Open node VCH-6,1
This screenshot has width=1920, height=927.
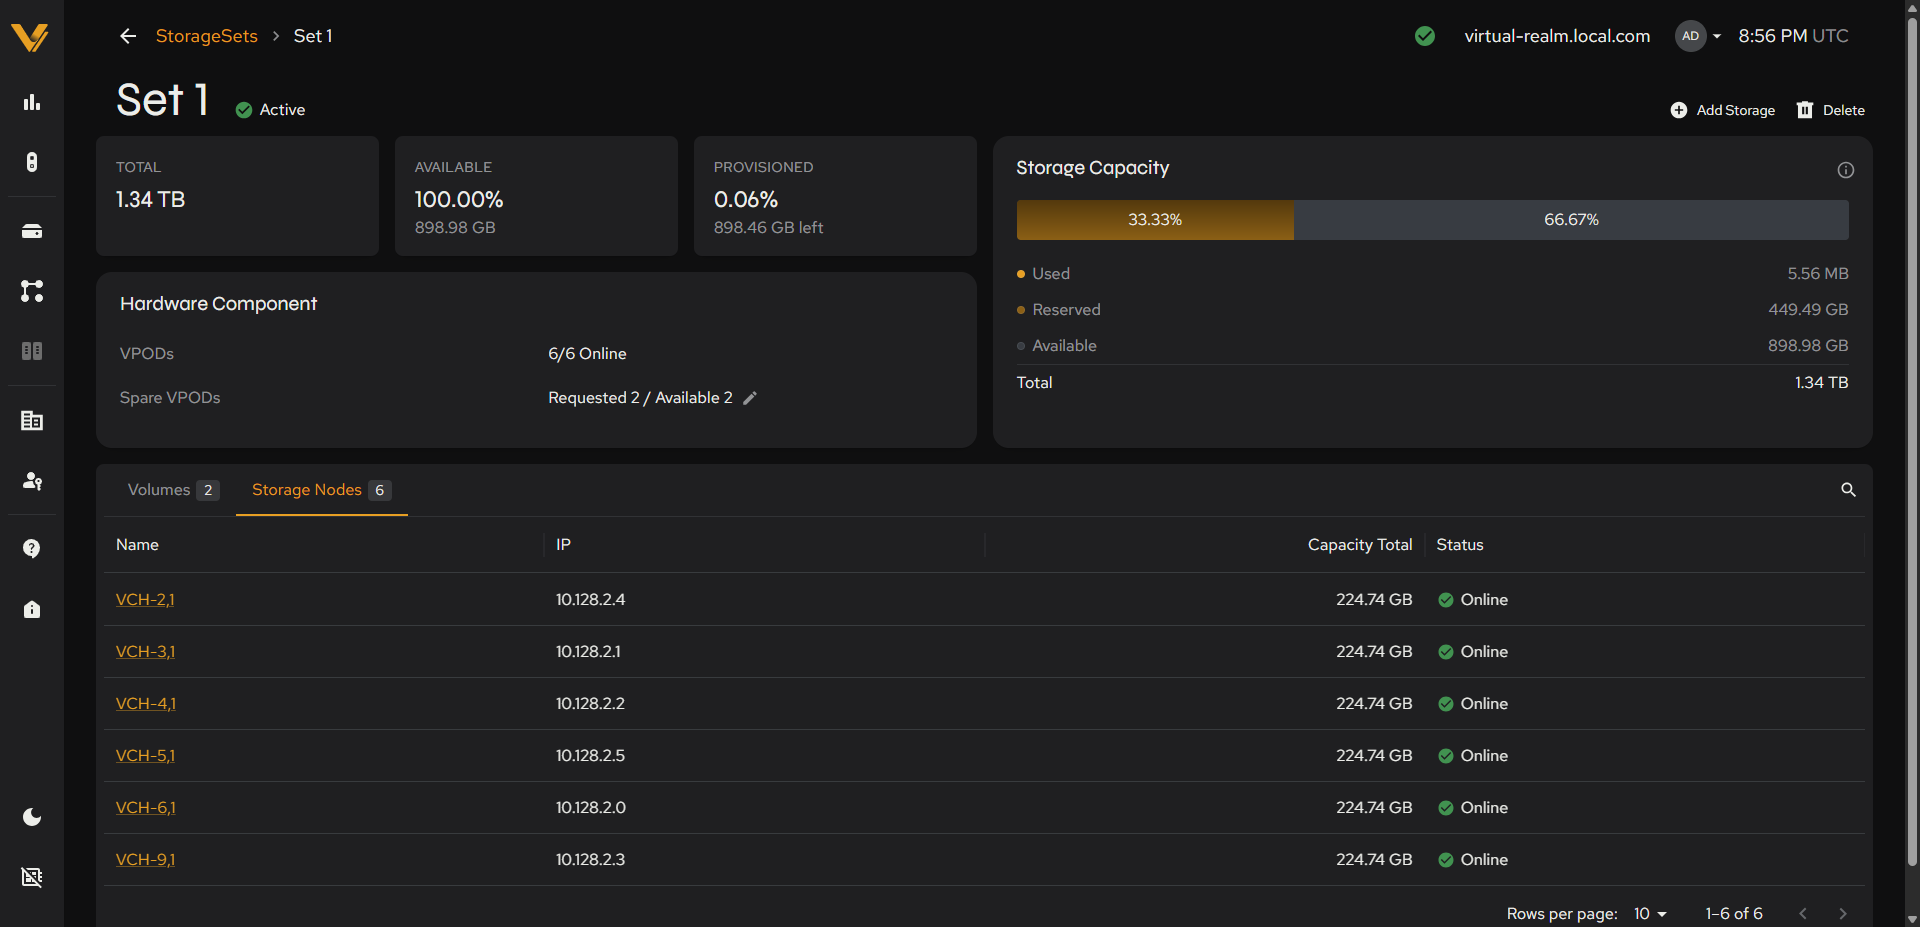146,808
